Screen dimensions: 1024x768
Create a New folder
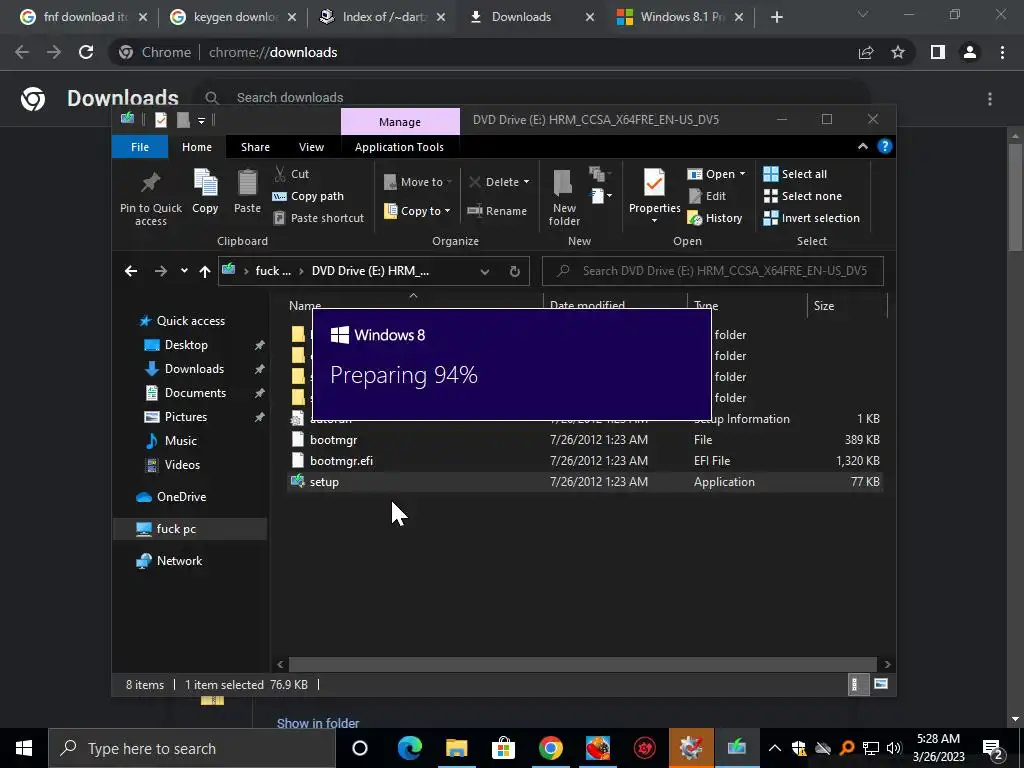tap(564, 198)
